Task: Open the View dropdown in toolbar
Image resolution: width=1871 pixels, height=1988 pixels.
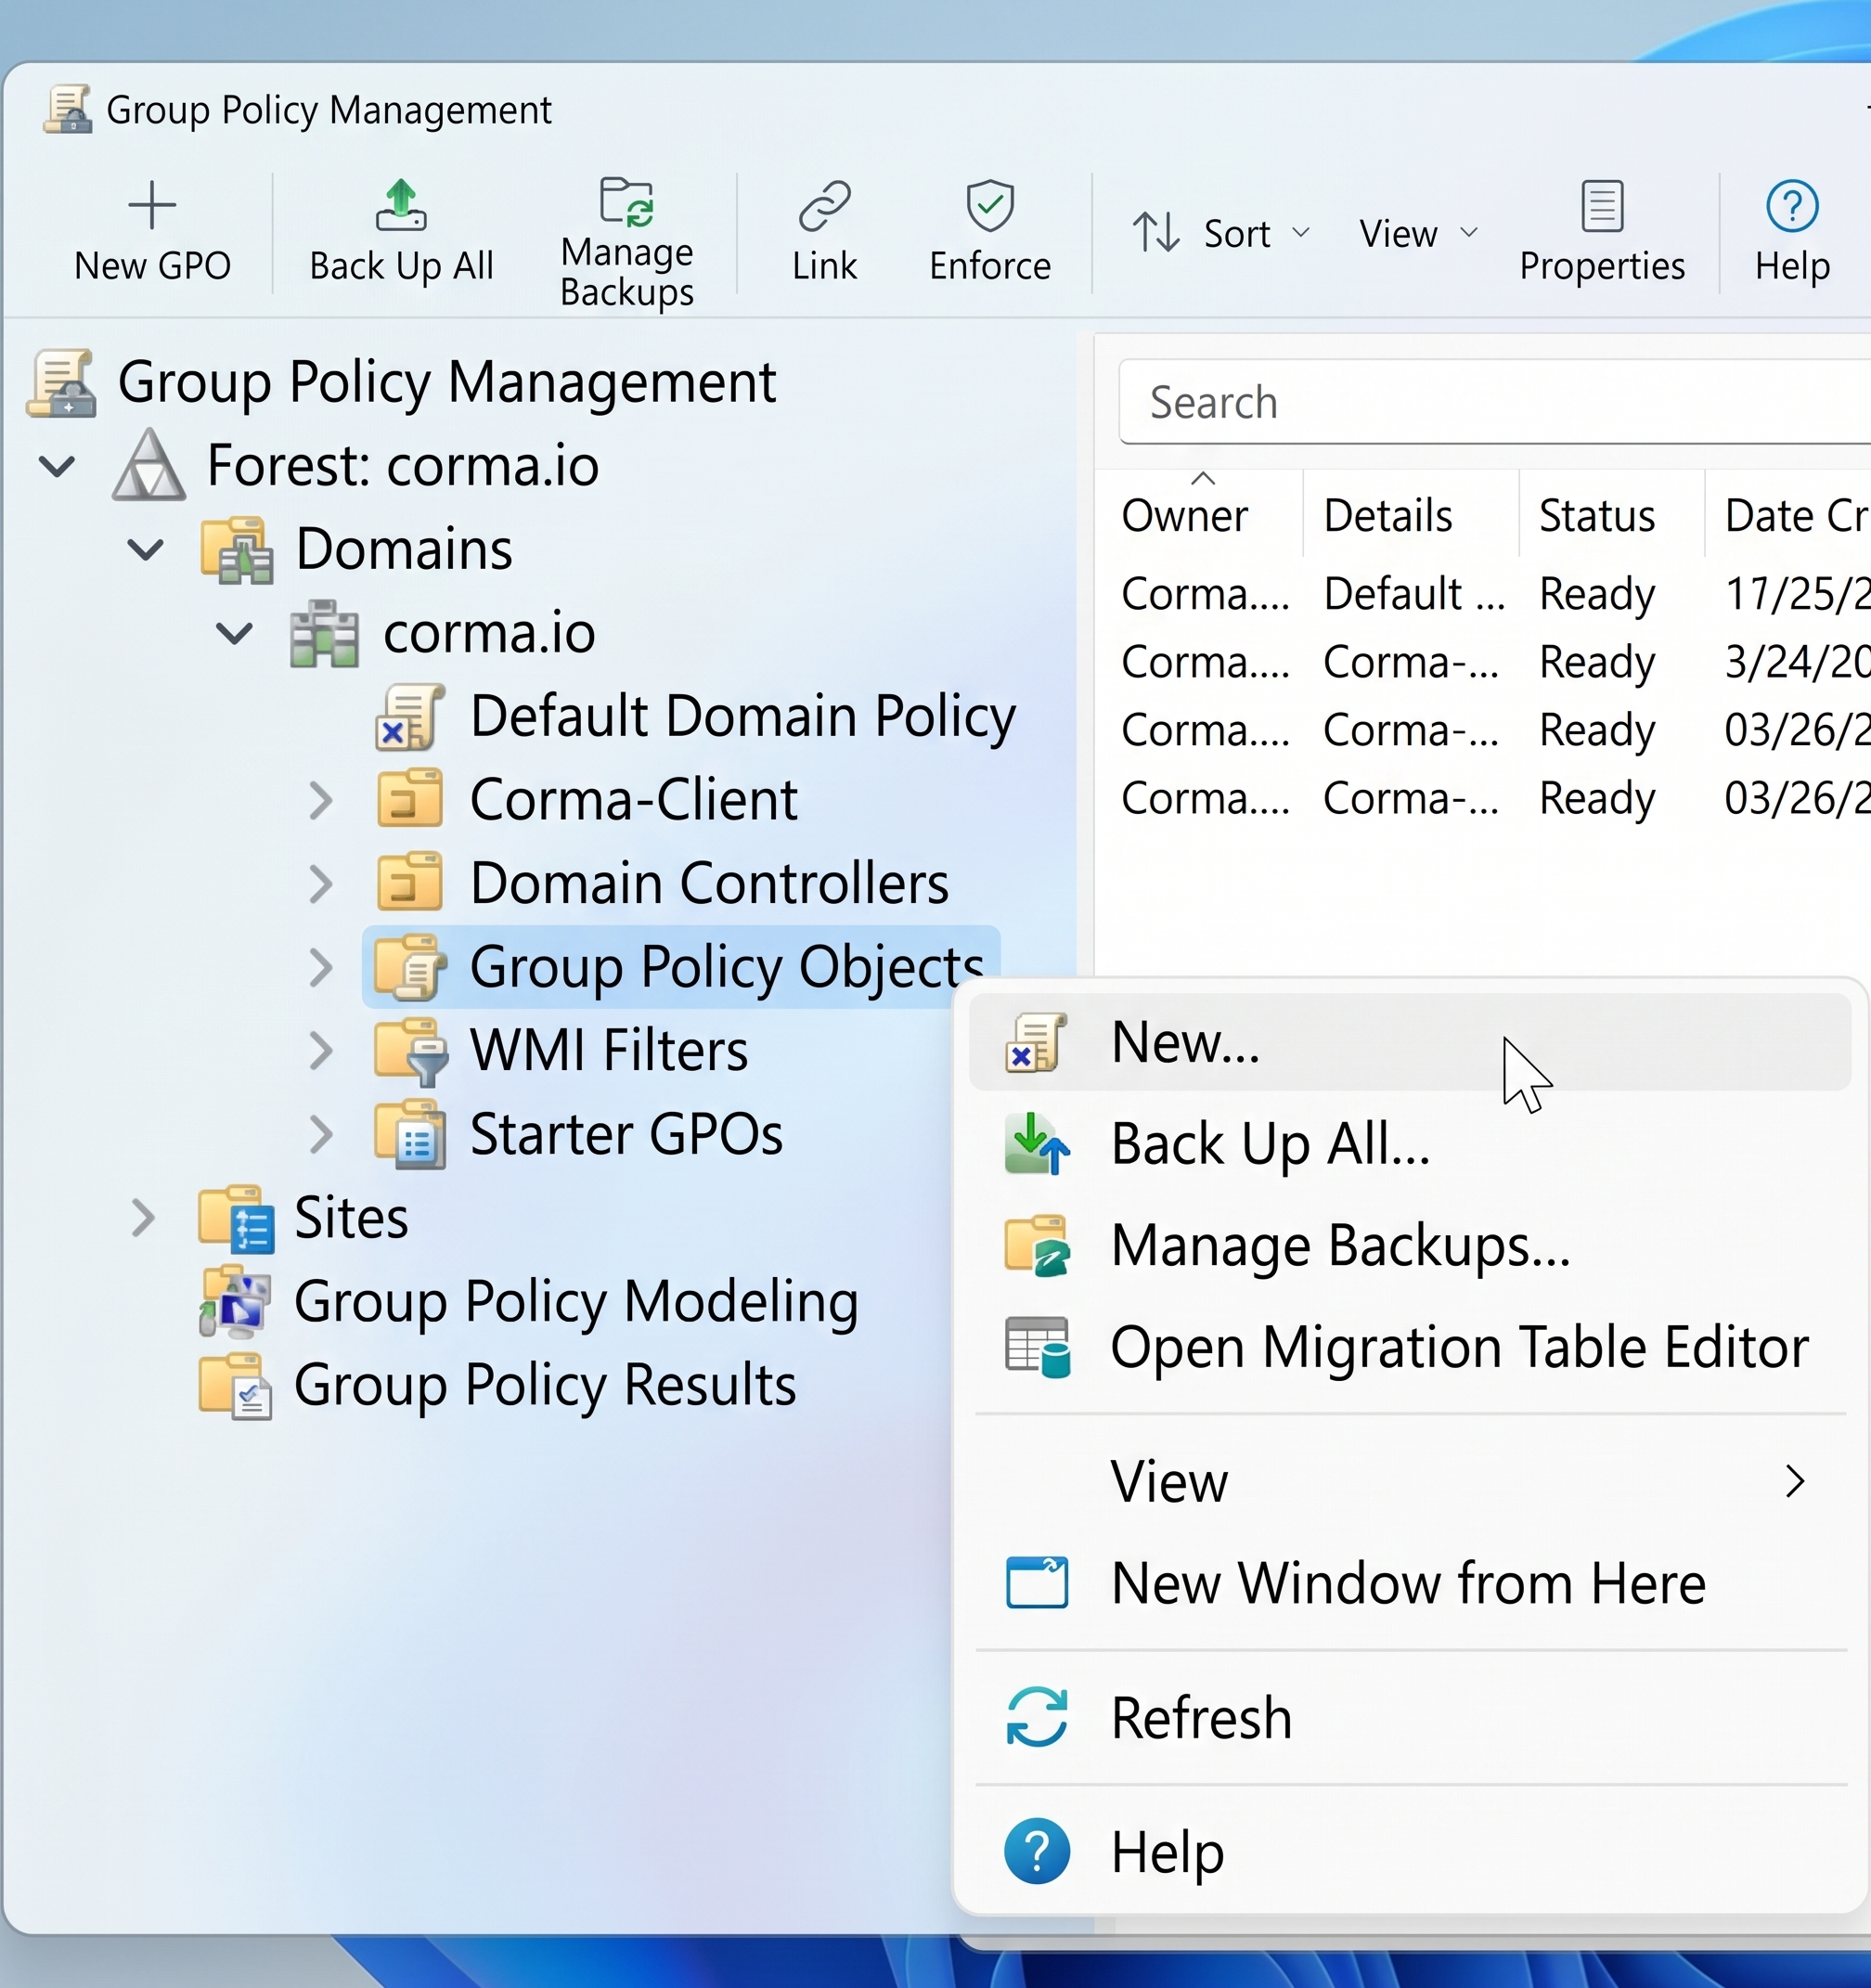Action: pos(1418,233)
